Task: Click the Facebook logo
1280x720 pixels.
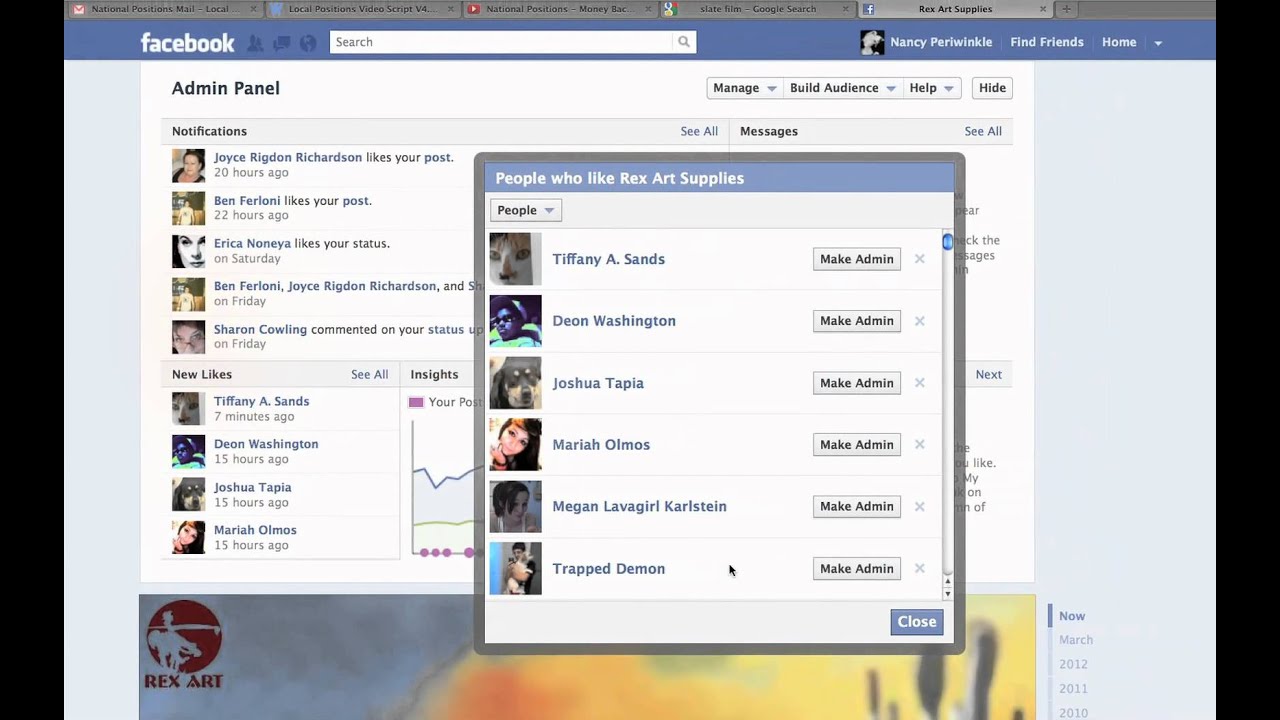Action: (187, 42)
